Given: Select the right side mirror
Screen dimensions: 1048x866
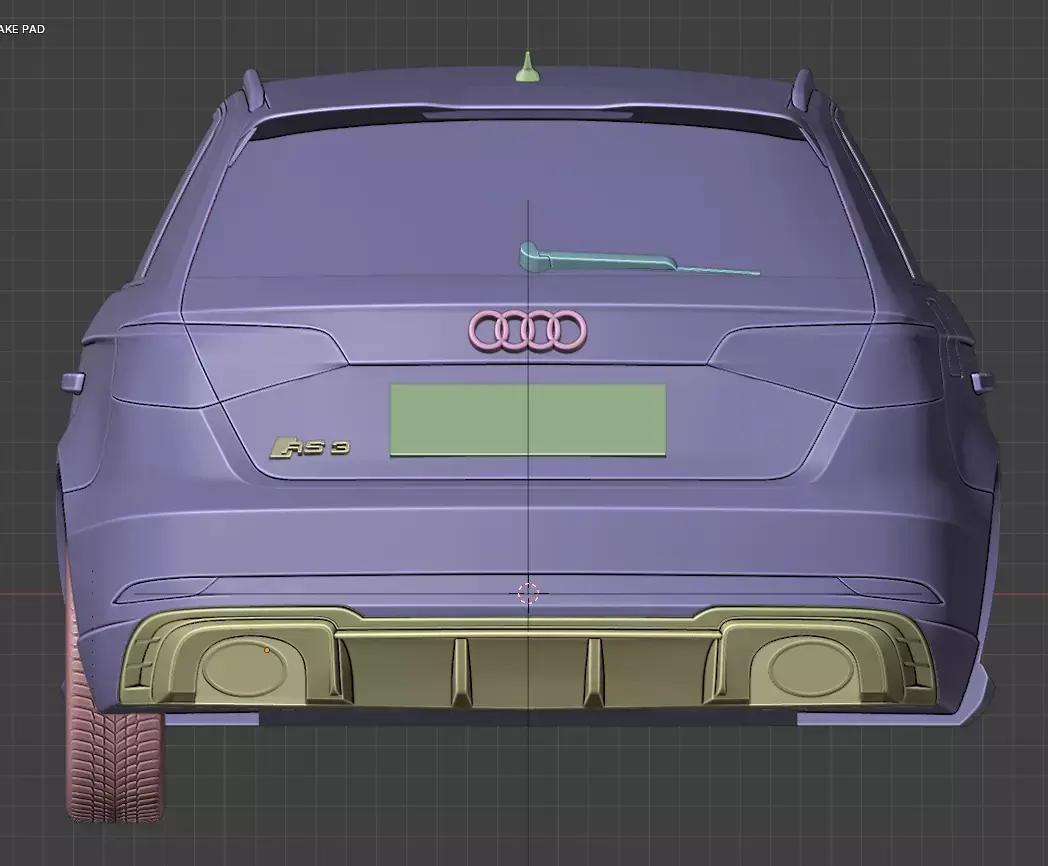Looking at the screenshot, I should click(x=982, y=383).
